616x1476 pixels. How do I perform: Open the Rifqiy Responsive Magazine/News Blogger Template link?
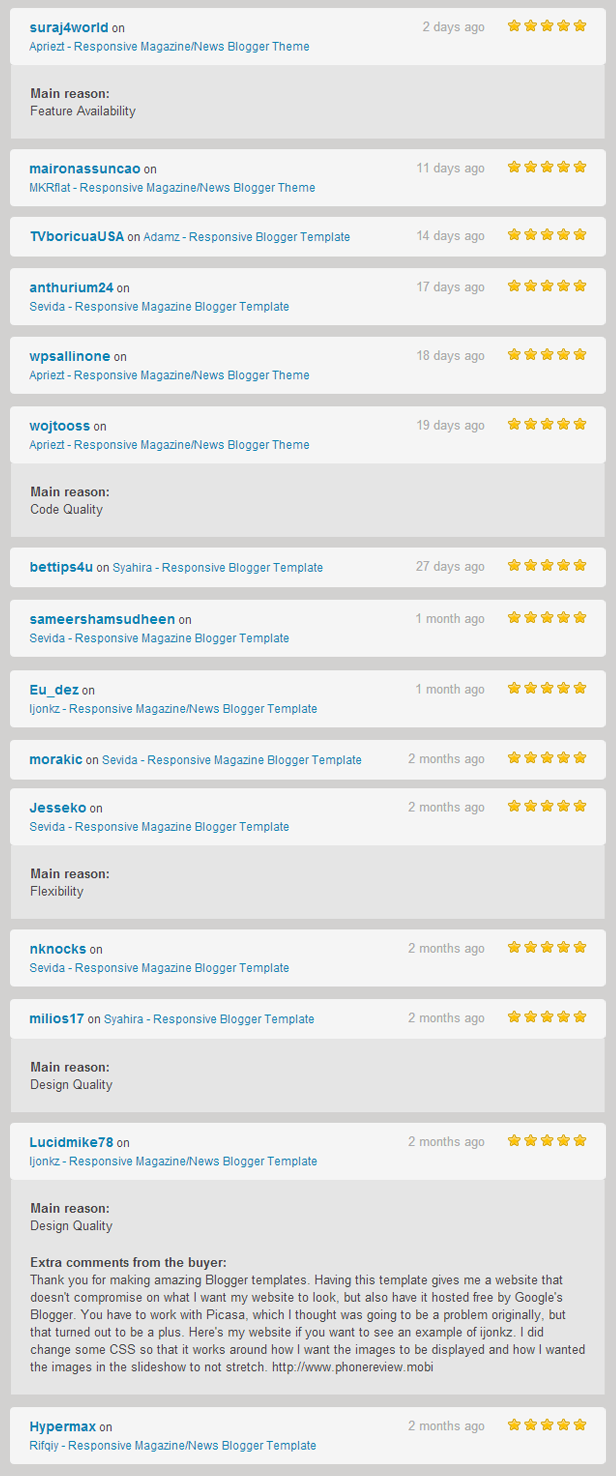point(172,1445)
